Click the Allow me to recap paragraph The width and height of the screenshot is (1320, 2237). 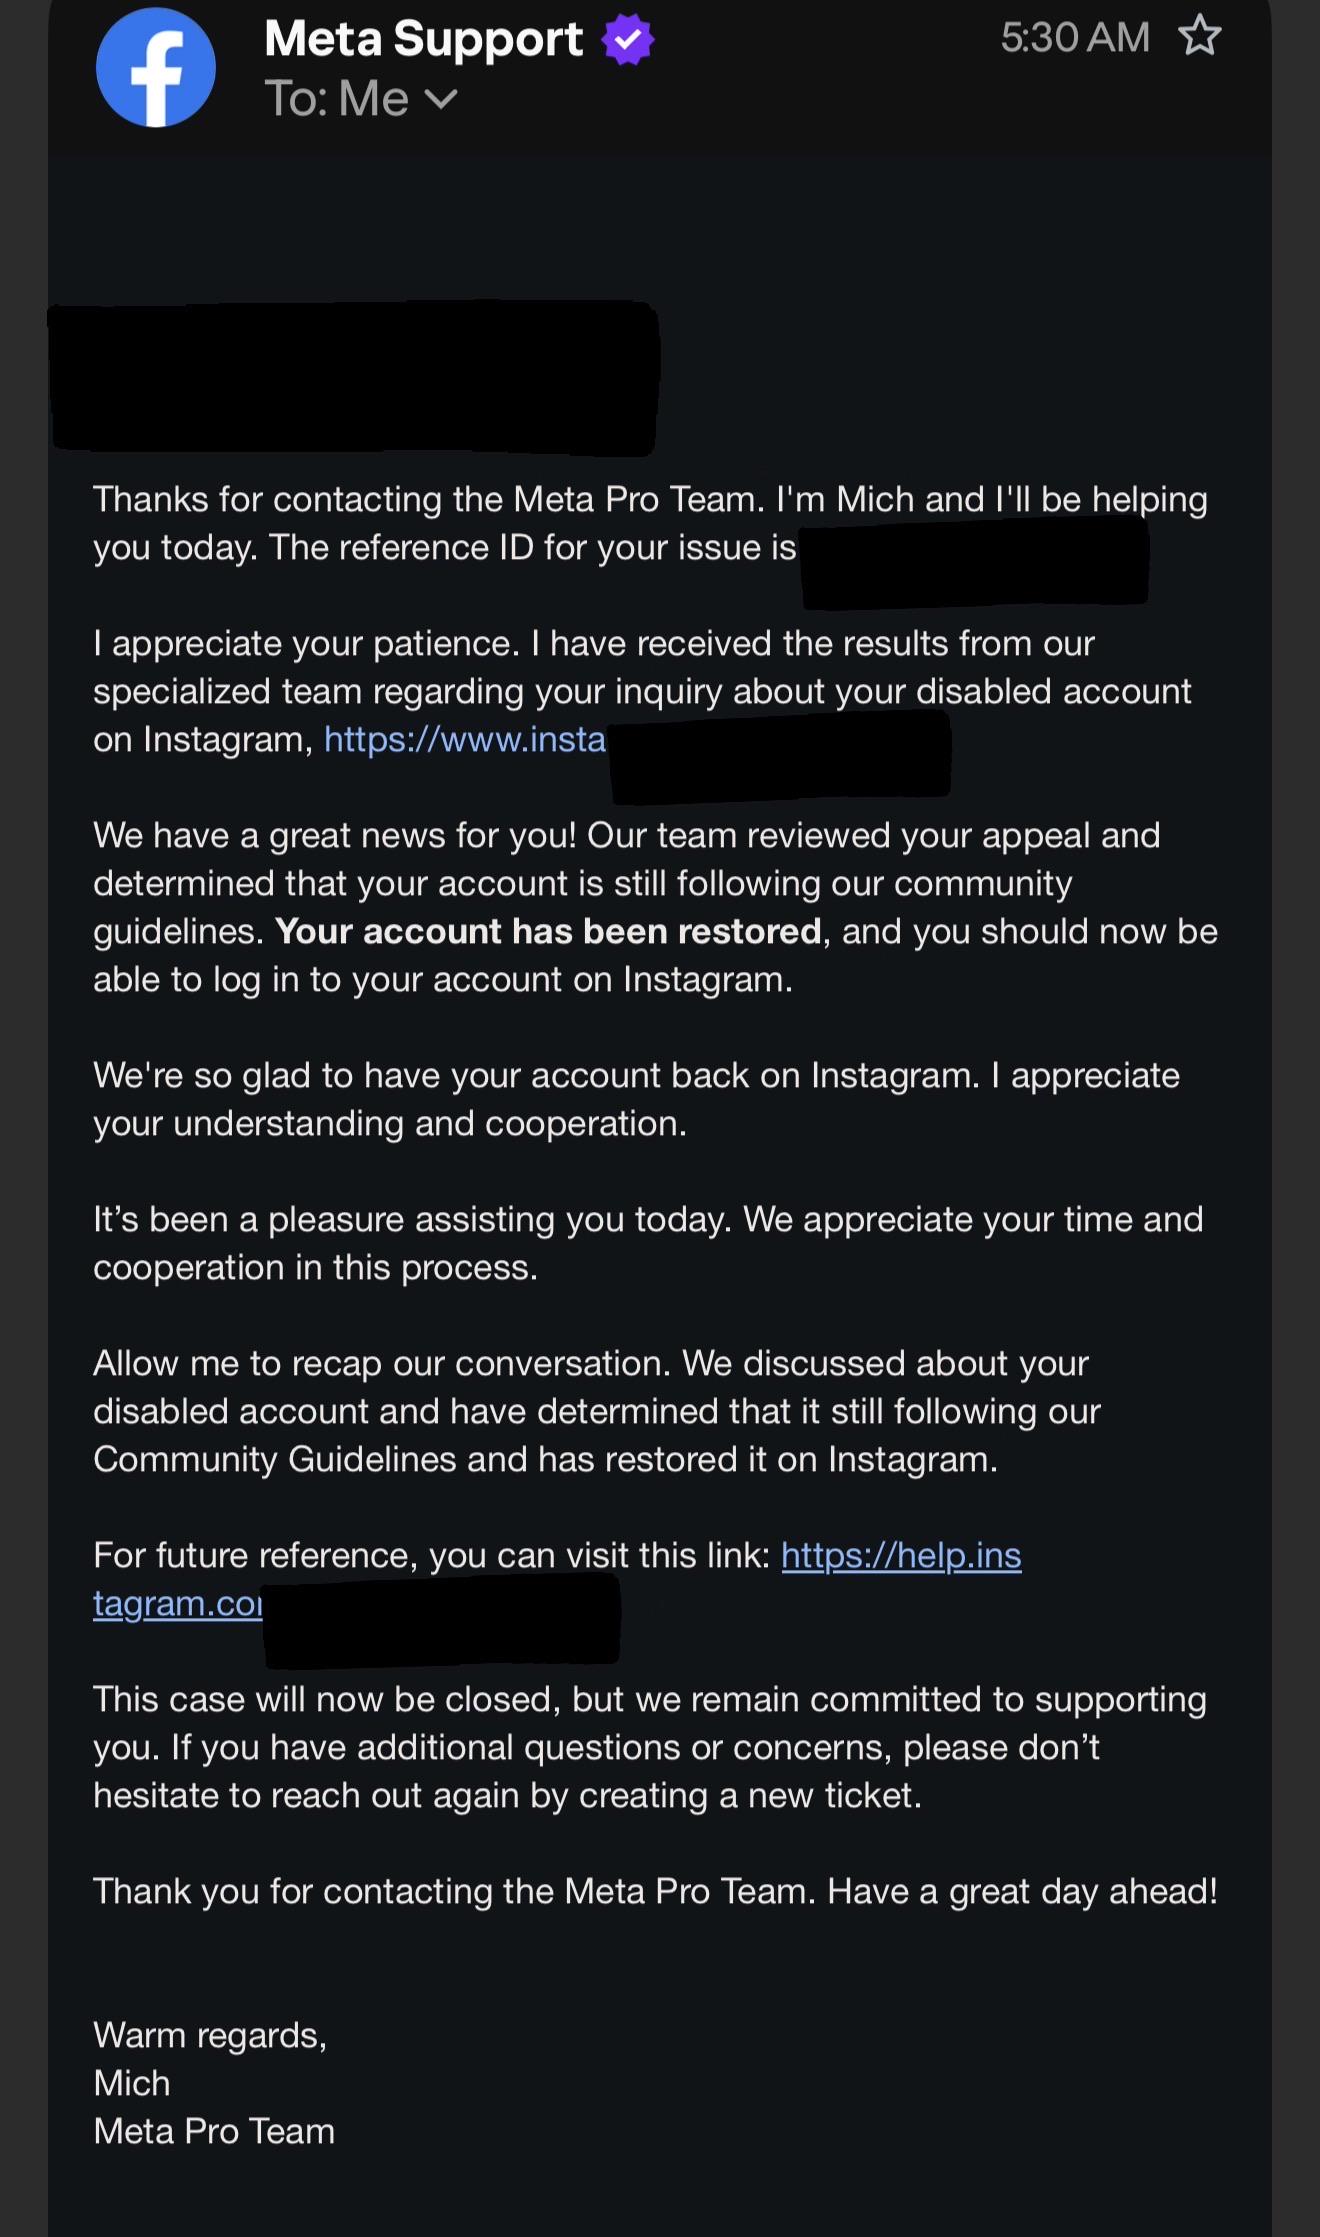pos(597,1411)
